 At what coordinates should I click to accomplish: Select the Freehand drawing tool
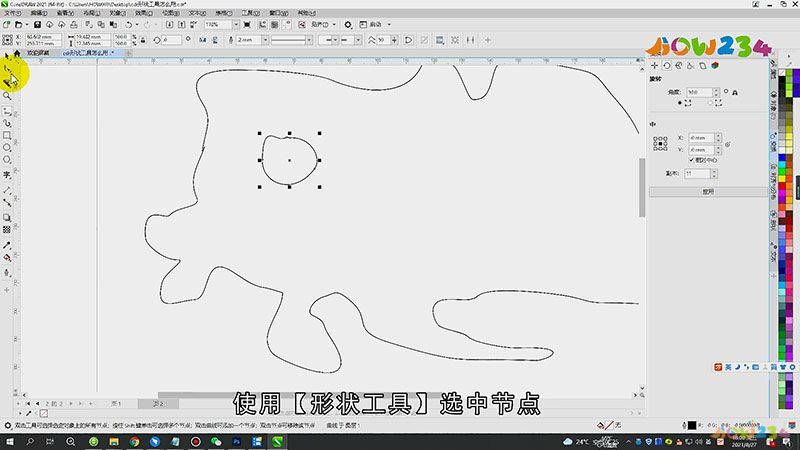coord(7,111)
